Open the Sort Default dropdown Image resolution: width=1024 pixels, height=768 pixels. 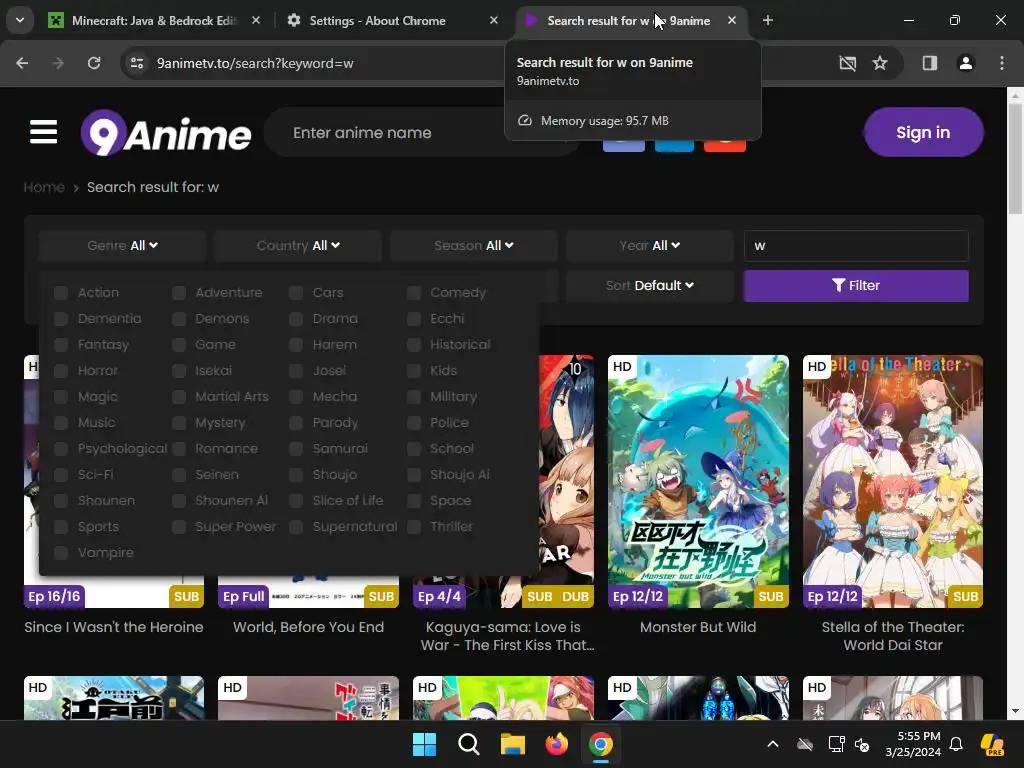pos(650,285)
